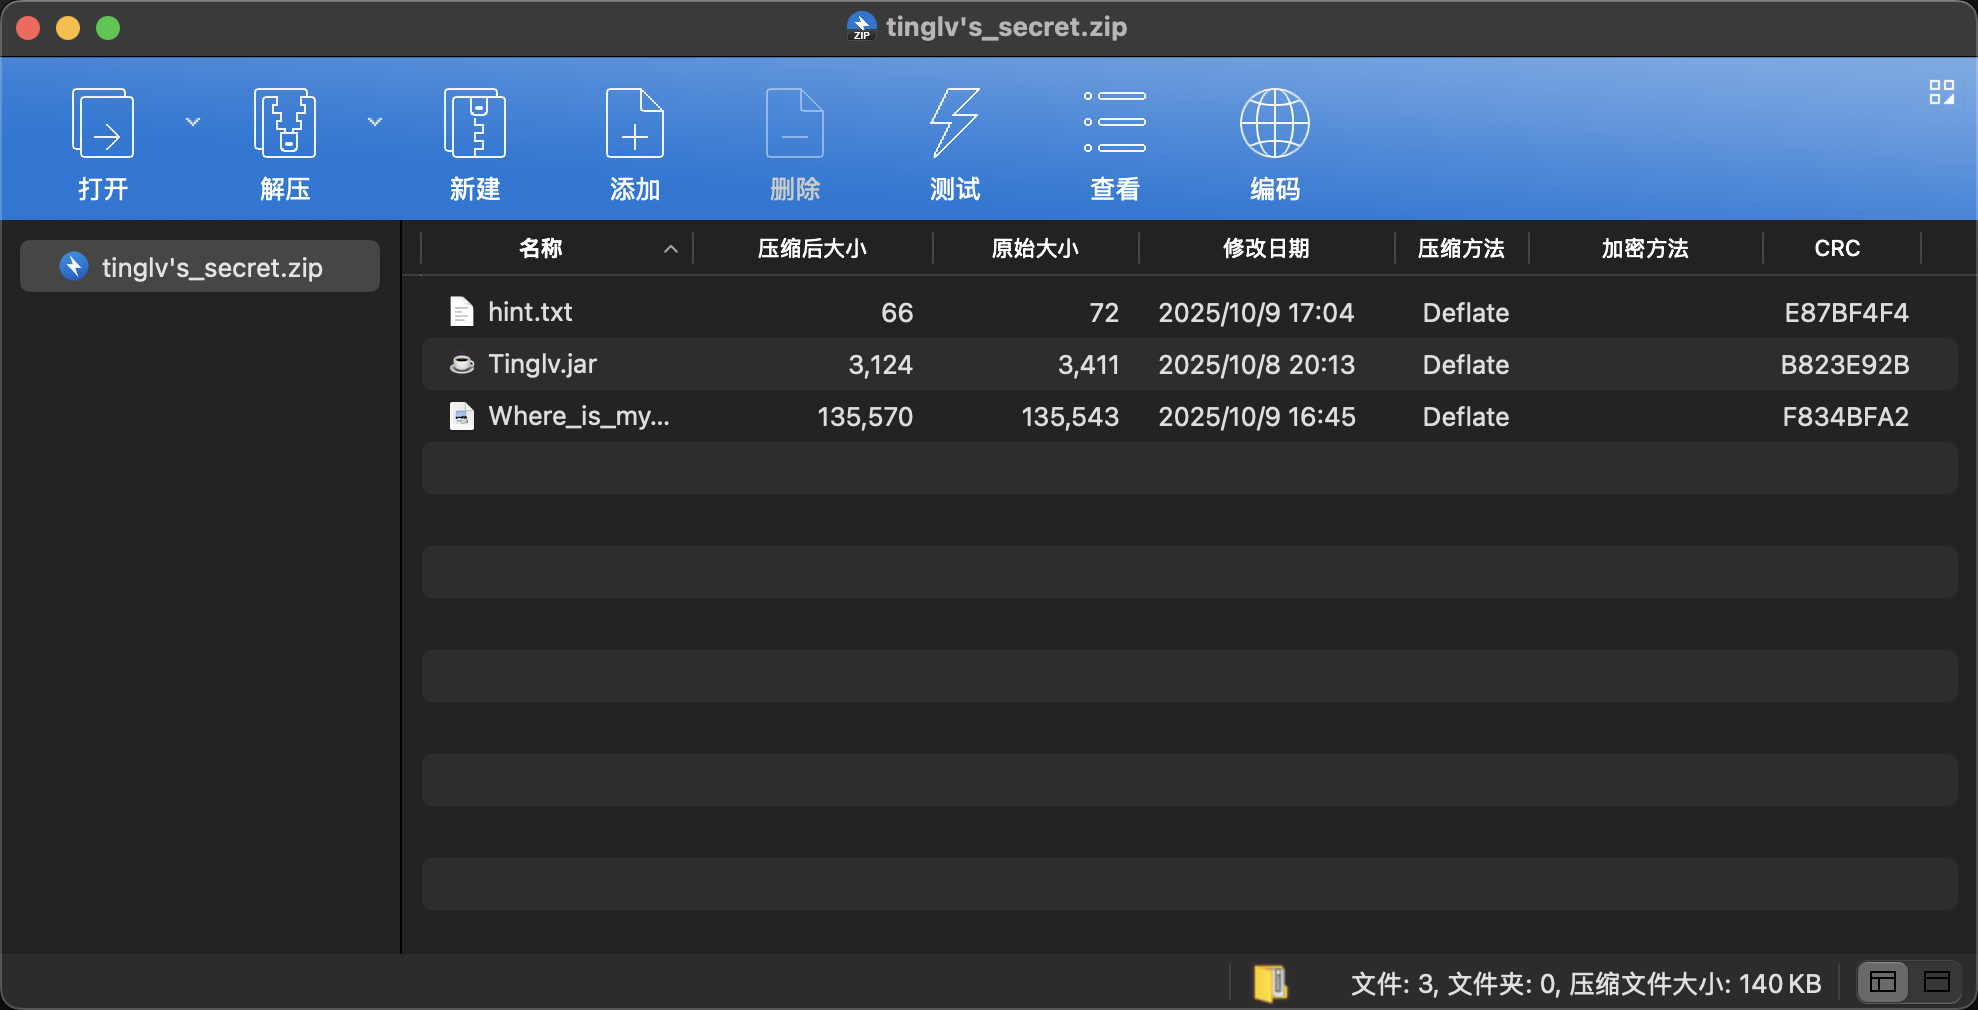This screenshot has height=1010, width=1978.
Task: Sort files by 原始大小 column header
Action: click(x=1035, y=248)
